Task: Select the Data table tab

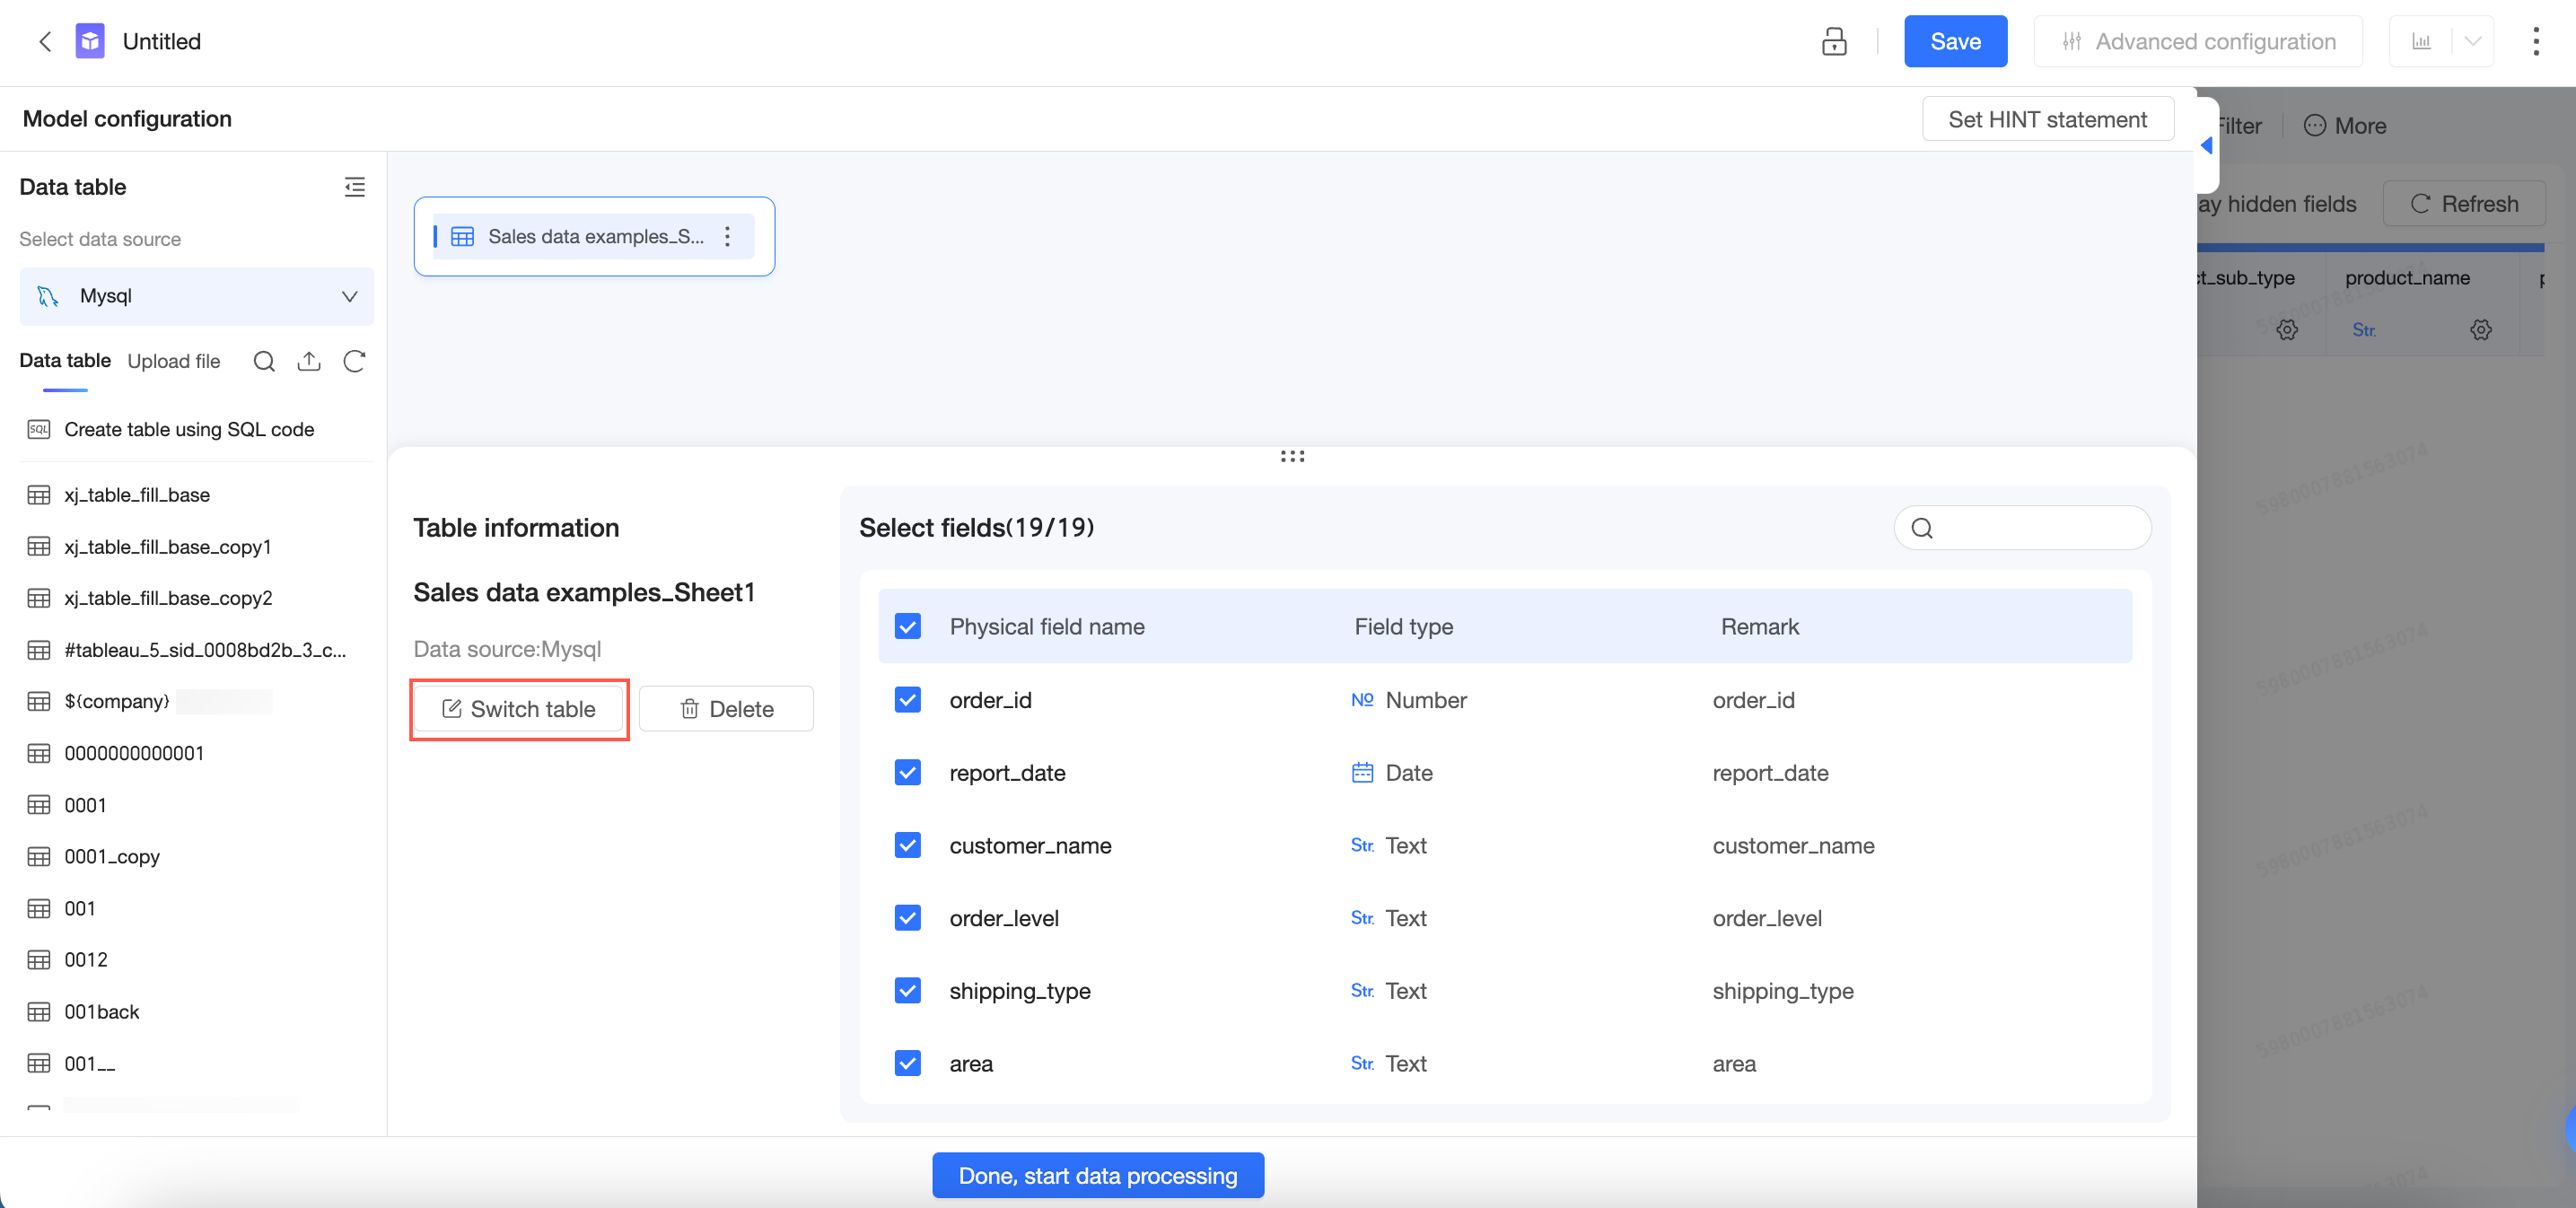Action: click(64, 361)
